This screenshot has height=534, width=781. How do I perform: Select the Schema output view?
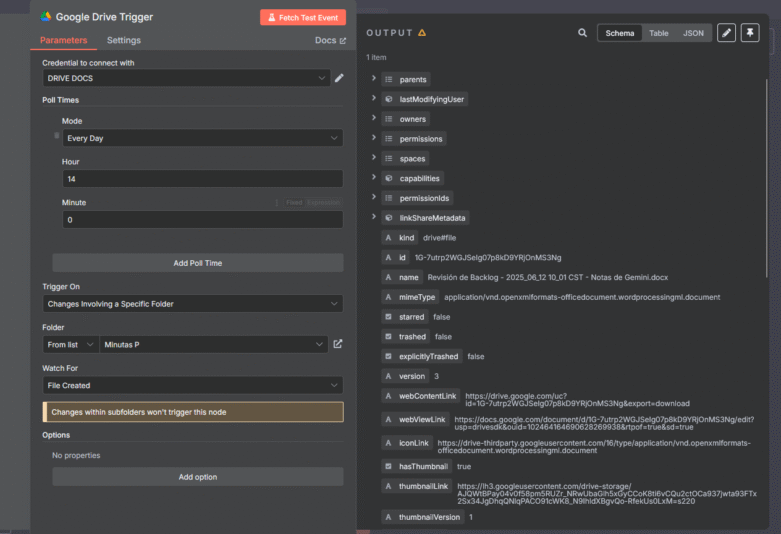coord(619,33)
